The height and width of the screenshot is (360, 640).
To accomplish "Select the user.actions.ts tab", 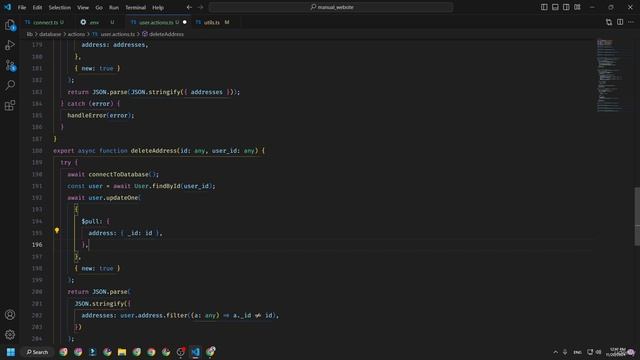I will coord(156,22).
